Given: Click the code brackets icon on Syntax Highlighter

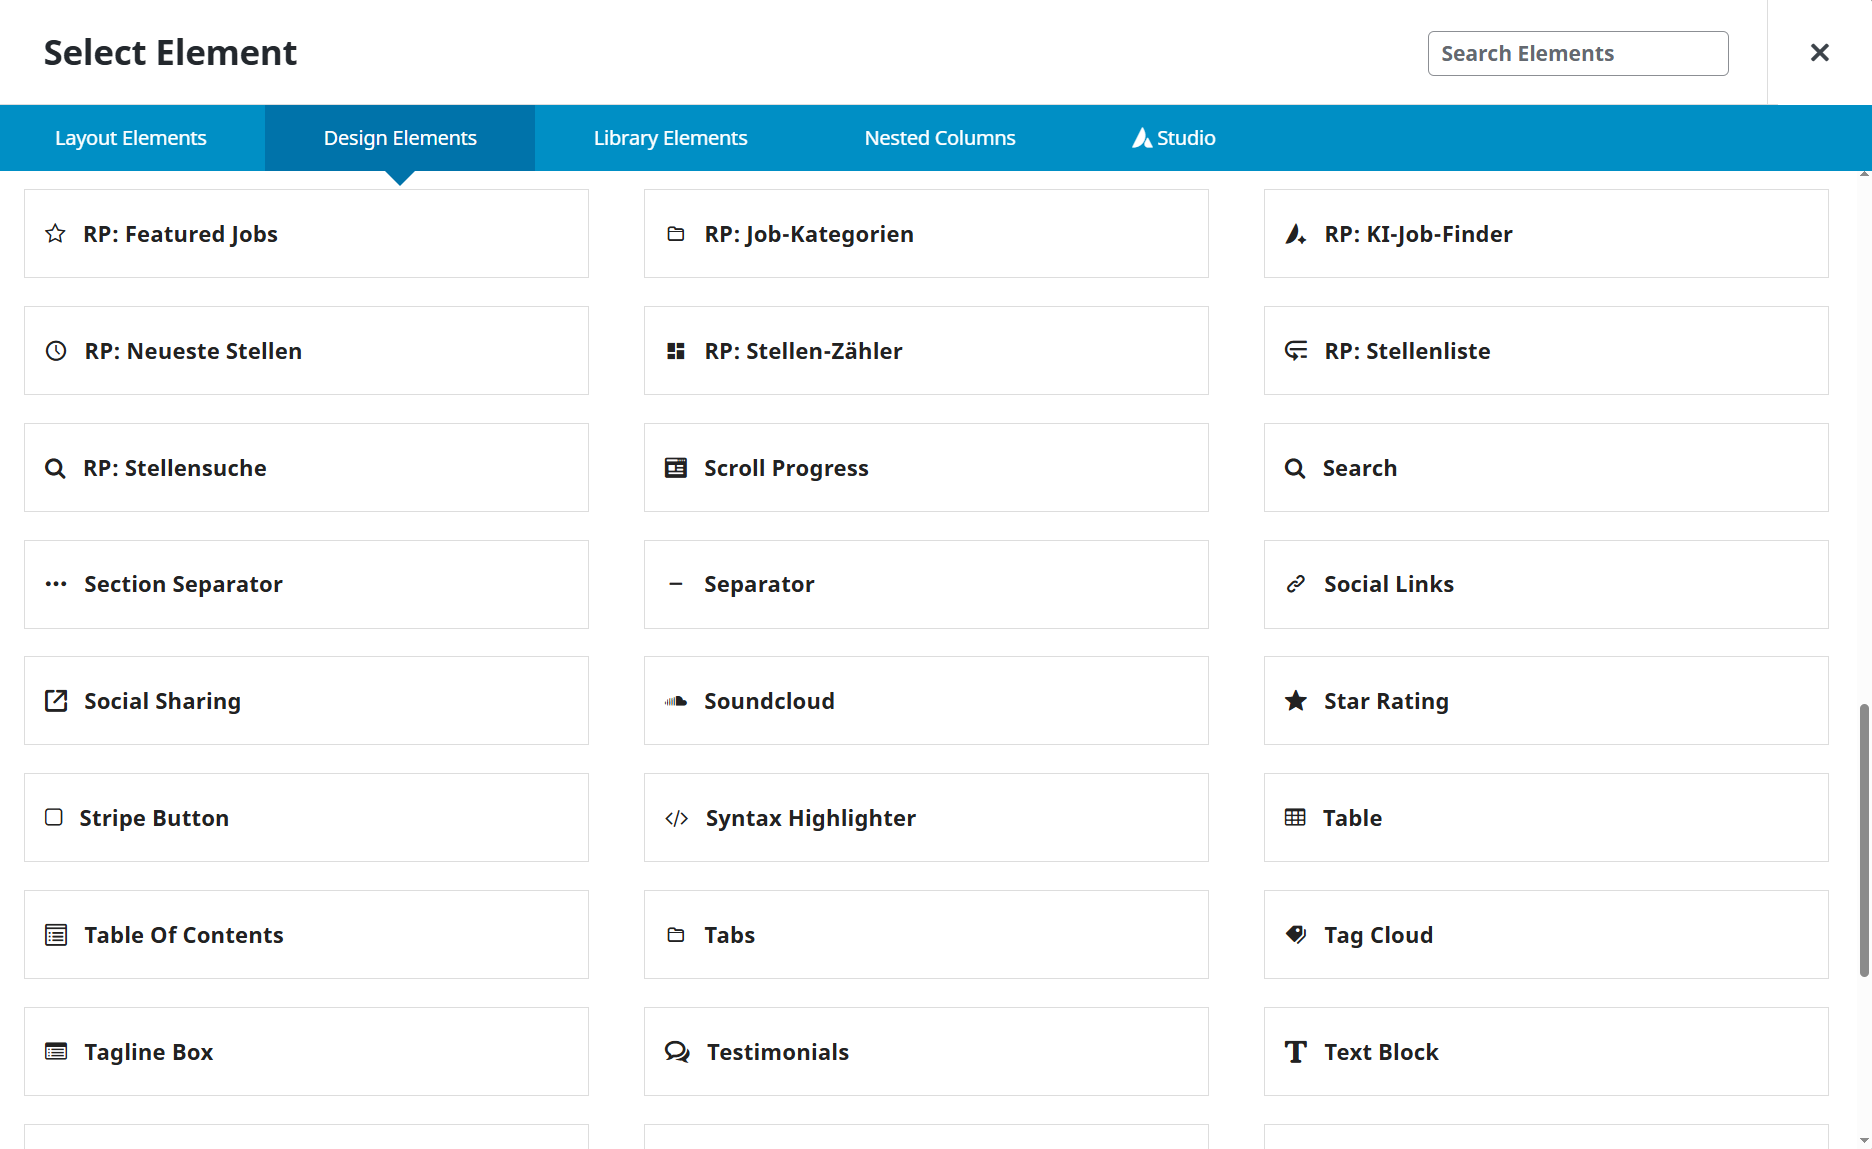Looking at the screenshot, I should [x=677, y=817].
